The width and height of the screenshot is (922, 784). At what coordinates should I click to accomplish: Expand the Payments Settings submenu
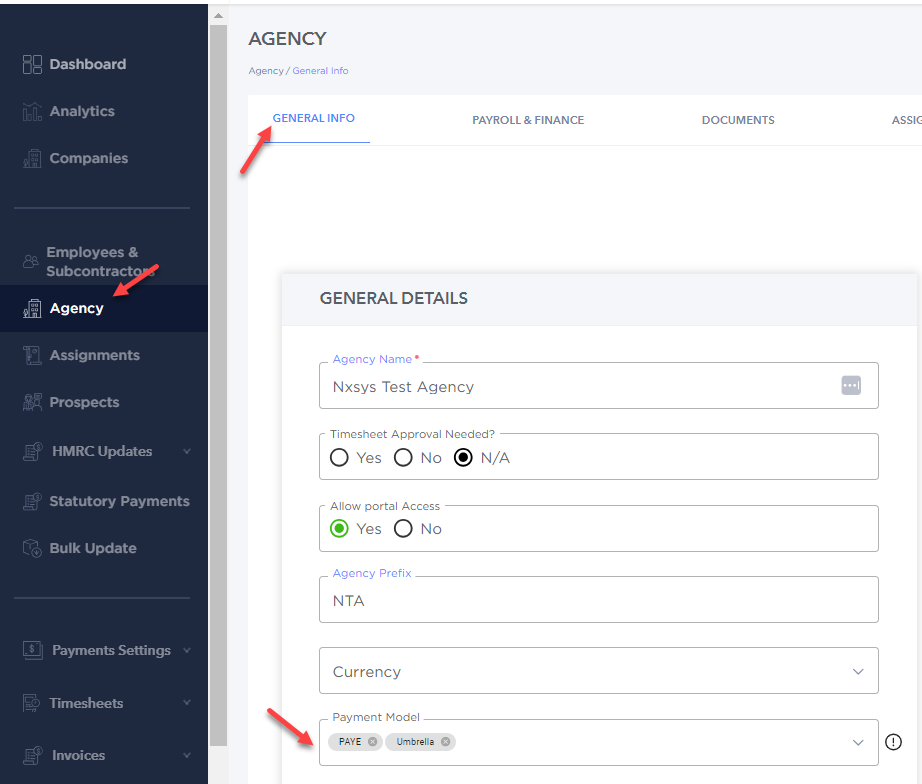[x=187, y=650]
